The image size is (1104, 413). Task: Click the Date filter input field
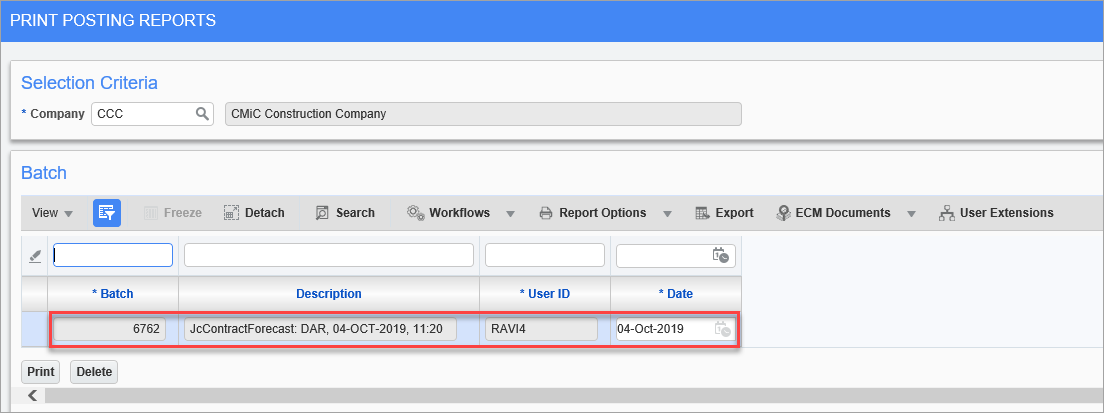tap(676, 255)
